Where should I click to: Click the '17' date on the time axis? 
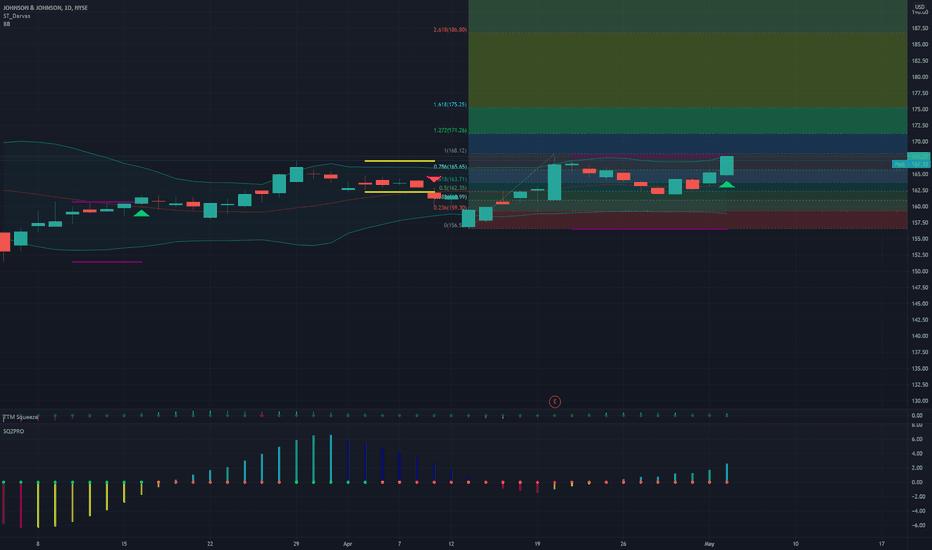[x=881, y=544]
